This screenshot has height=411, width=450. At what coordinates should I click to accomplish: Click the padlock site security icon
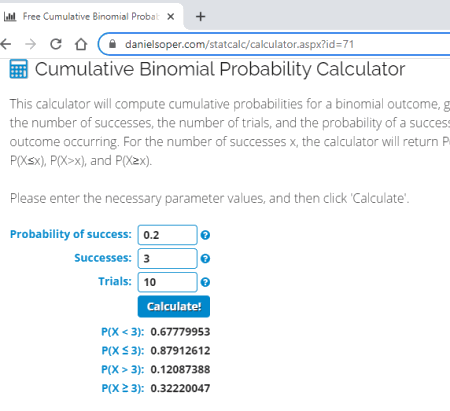point(113,44)
